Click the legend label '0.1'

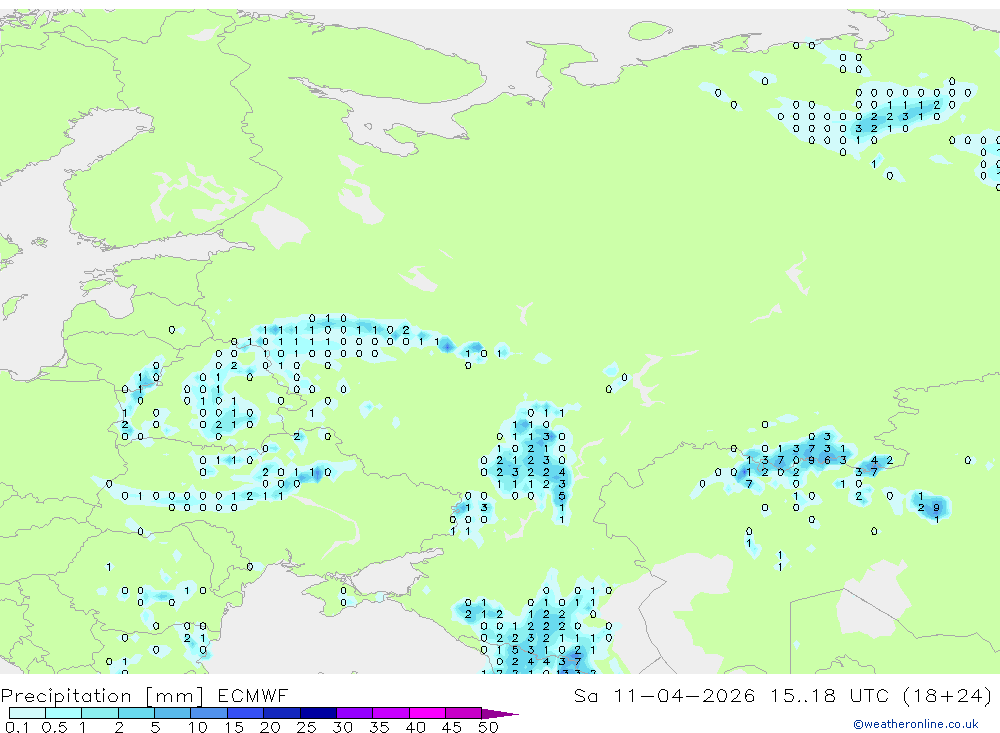click(x=17, y=727)
